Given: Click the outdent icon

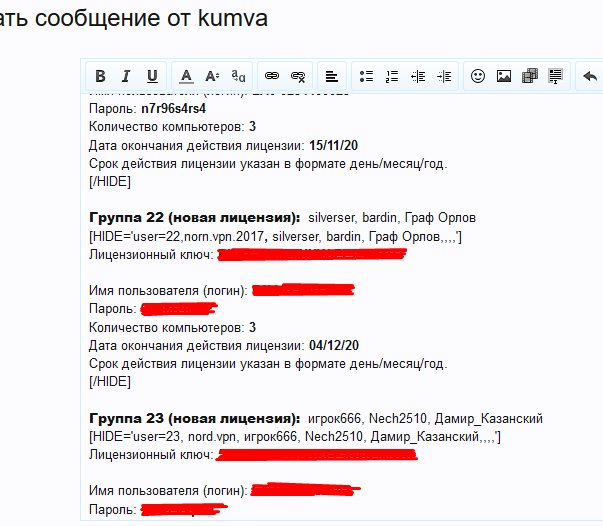Looking at the screenshot, I should coord(418,76).
